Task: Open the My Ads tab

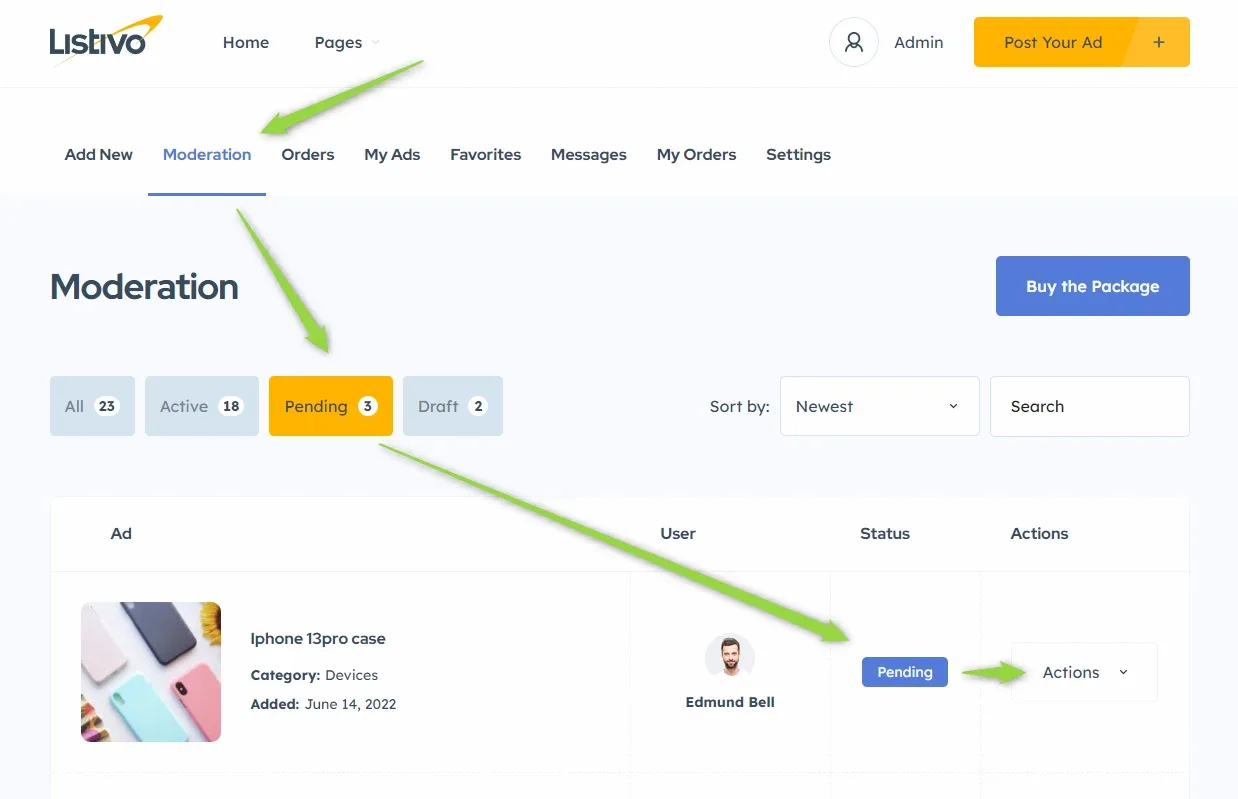Action: (392, 155)
